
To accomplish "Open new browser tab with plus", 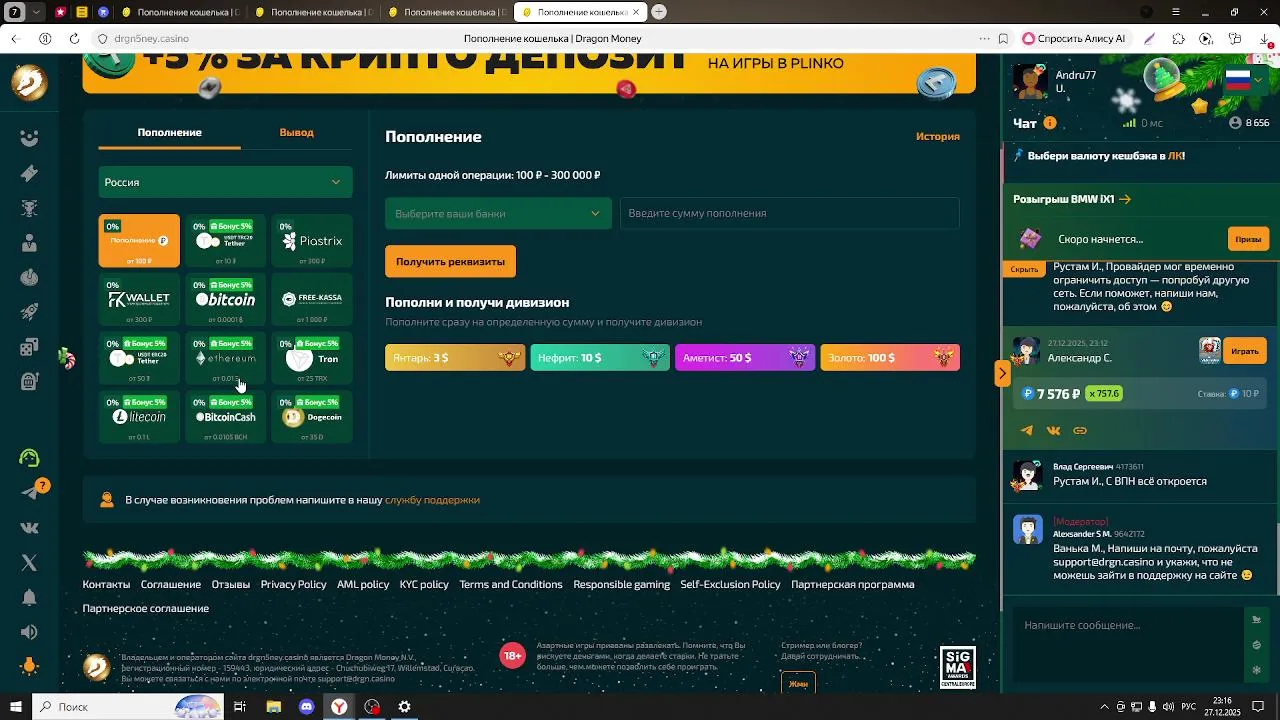I will 659,12.
